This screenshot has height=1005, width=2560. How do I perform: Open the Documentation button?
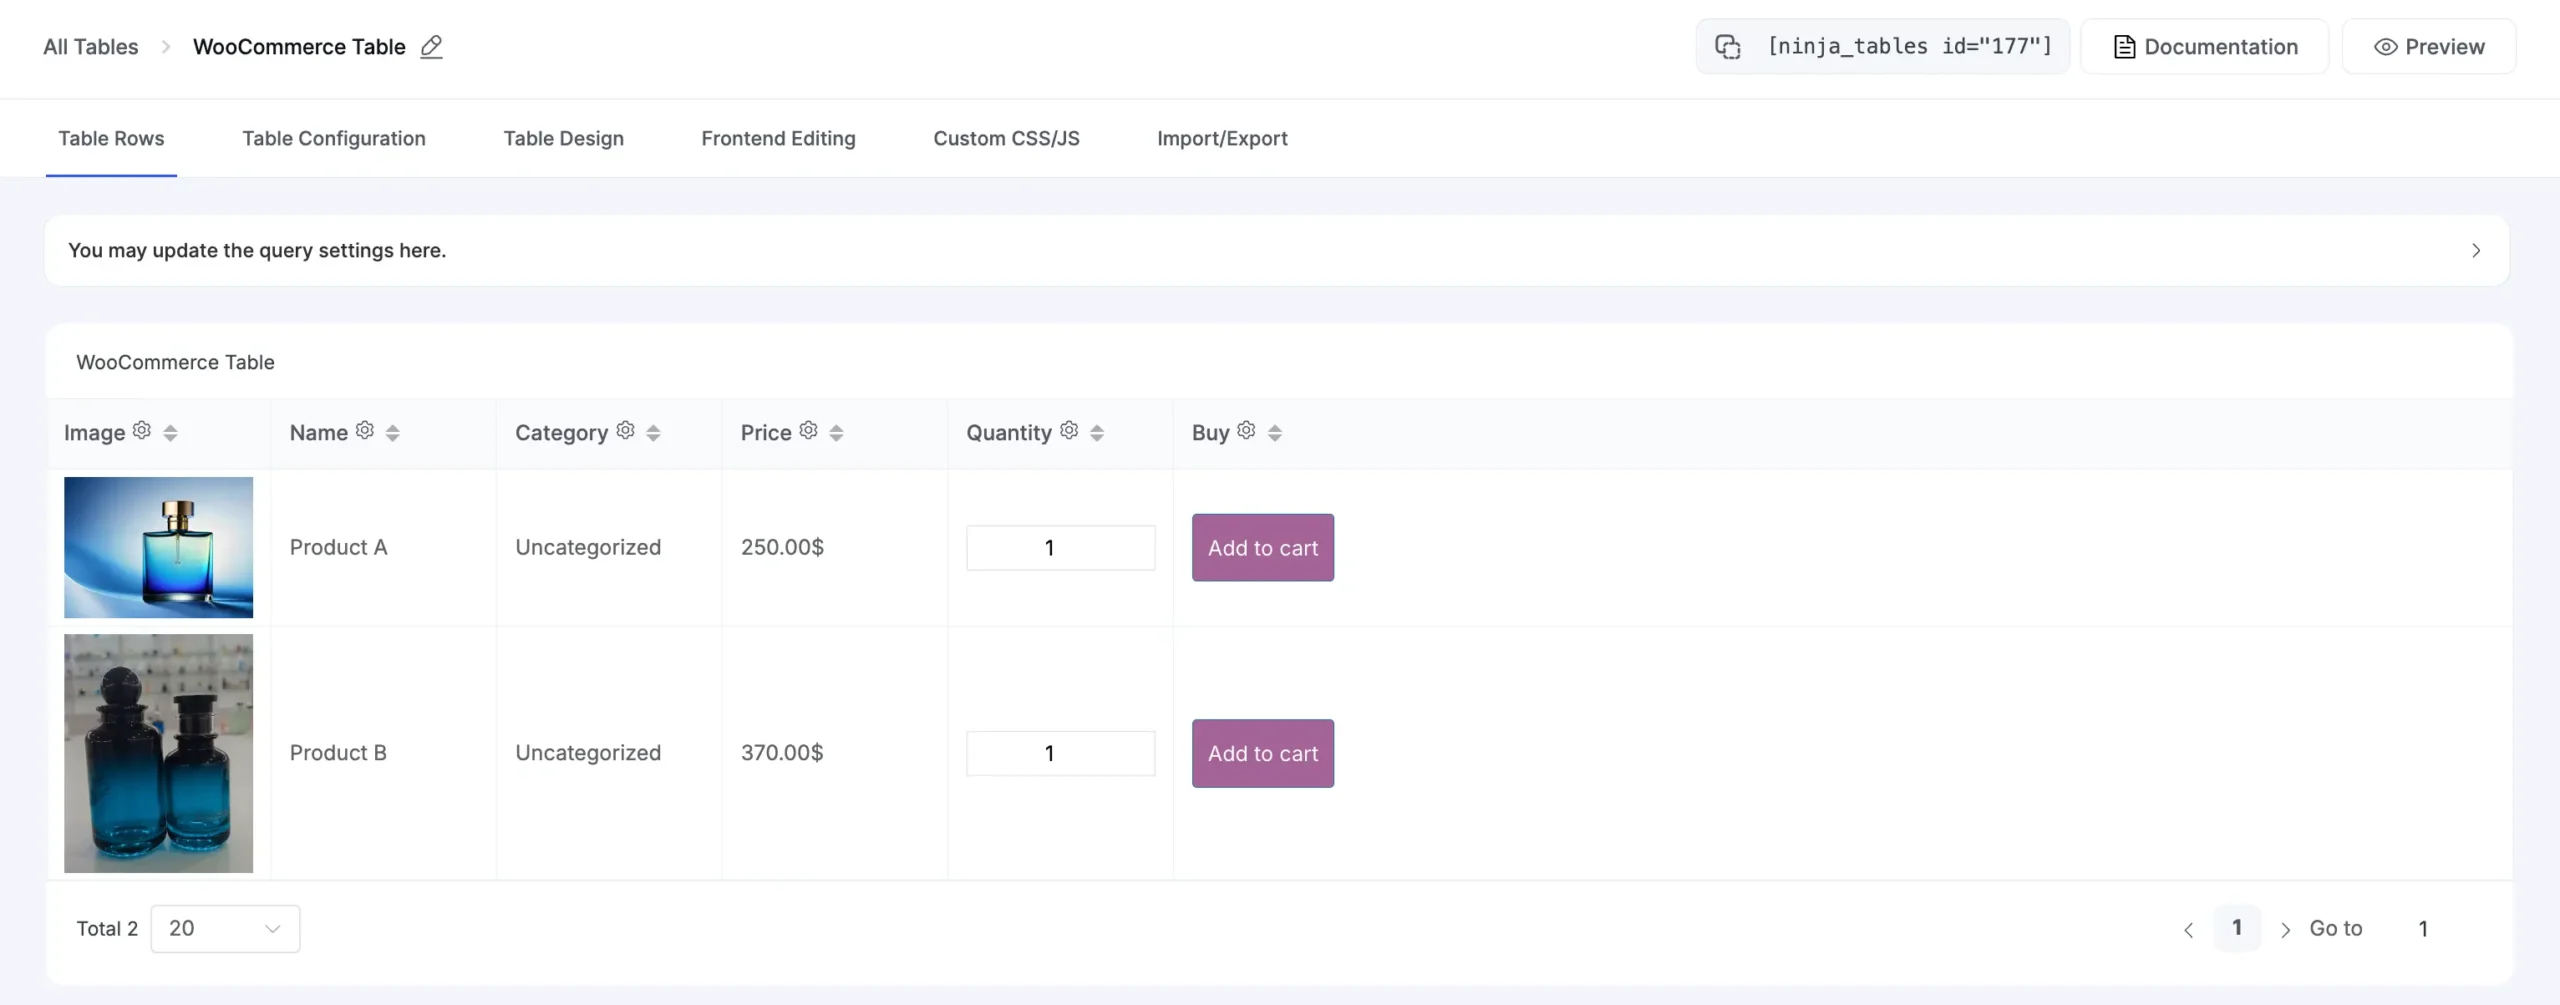pos(2205,47)
